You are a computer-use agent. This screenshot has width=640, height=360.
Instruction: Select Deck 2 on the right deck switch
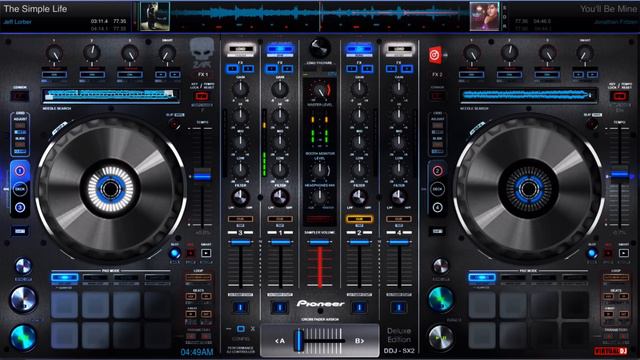click(x=438, y=171)
